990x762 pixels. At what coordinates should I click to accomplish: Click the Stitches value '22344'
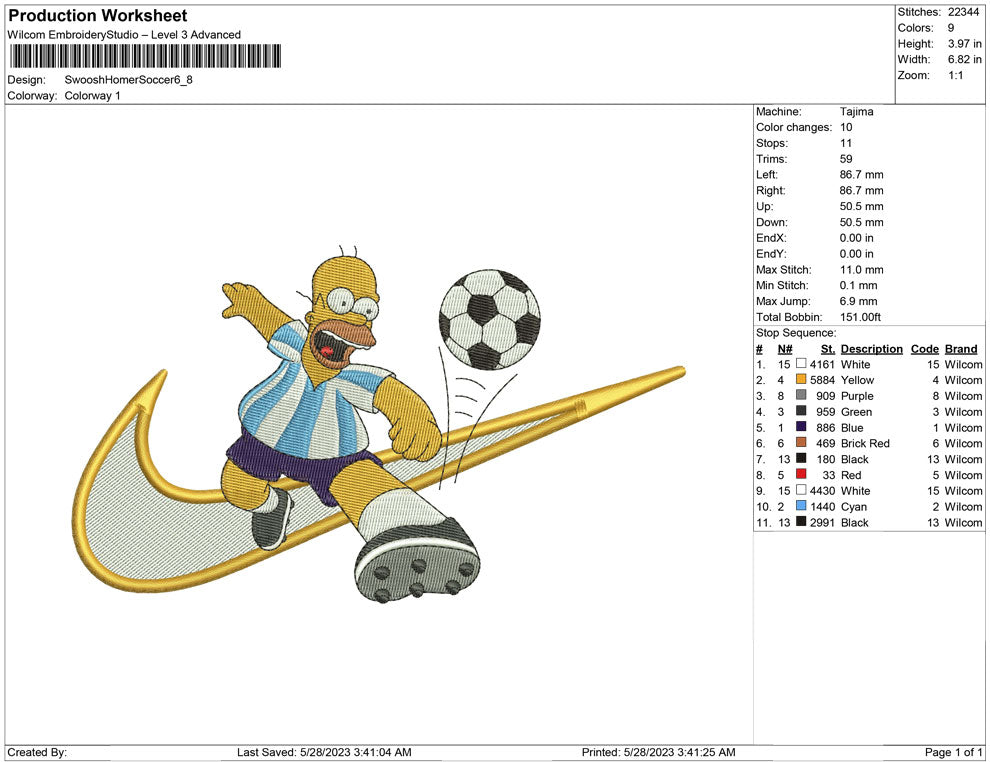click(963, 12)
